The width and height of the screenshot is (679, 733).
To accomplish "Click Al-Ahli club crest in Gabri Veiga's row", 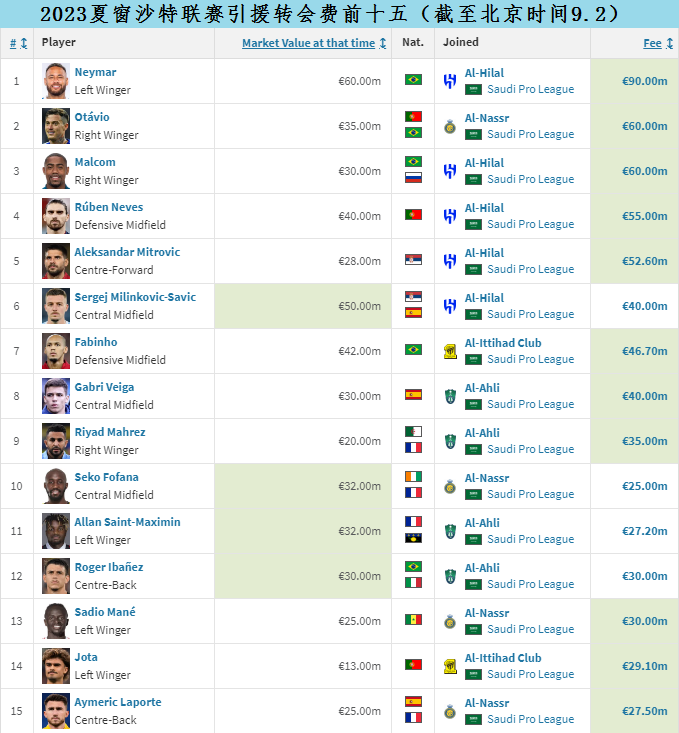I will [x=450, y=396].
